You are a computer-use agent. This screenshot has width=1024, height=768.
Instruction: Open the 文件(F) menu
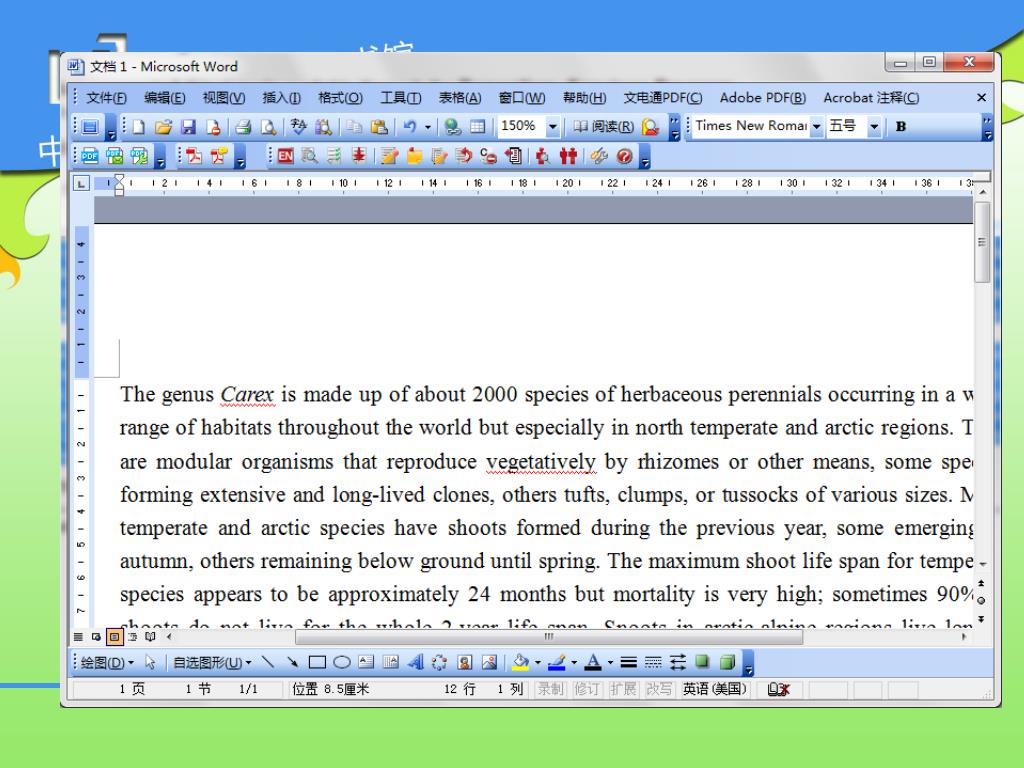106,98
